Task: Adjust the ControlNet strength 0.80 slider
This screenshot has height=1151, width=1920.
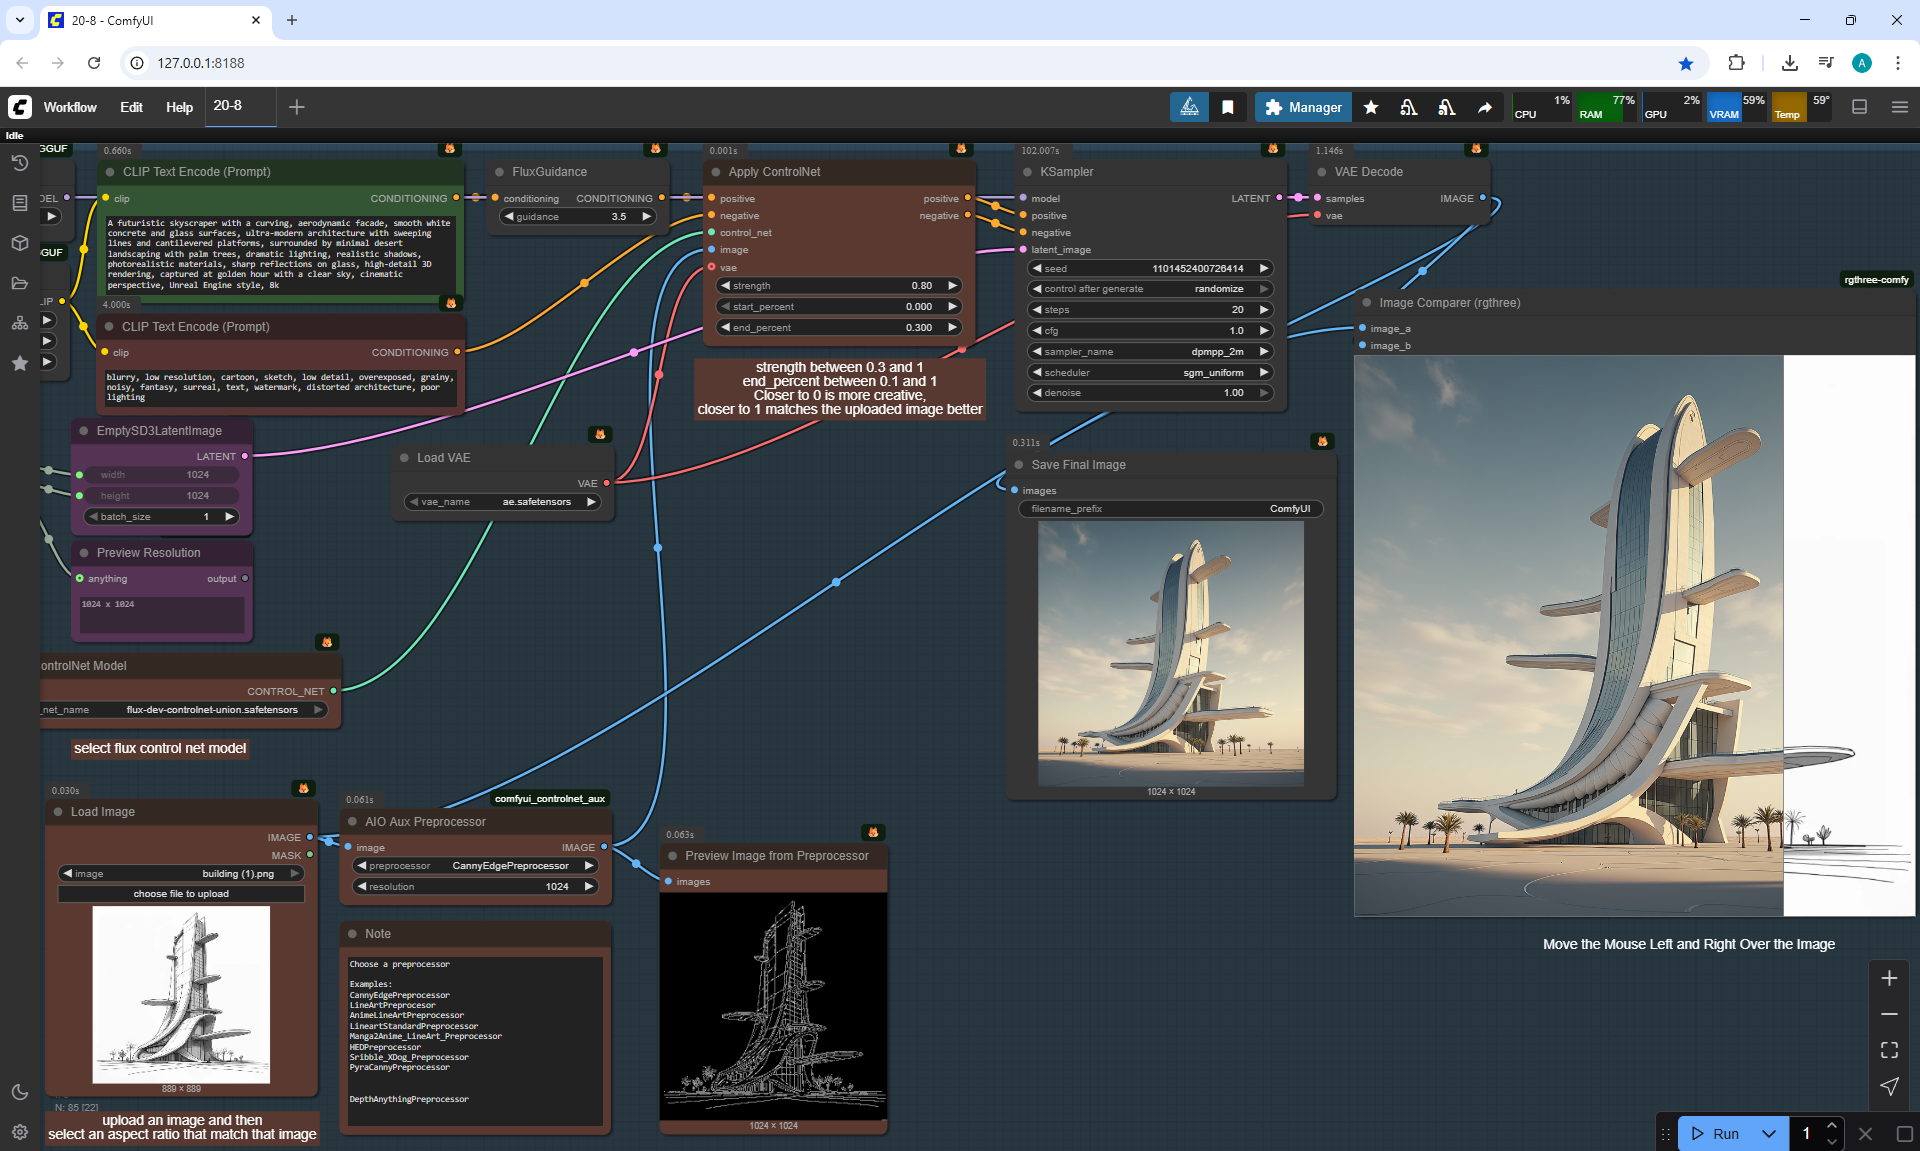Action: pyautogui.click(x=838, y=286)
